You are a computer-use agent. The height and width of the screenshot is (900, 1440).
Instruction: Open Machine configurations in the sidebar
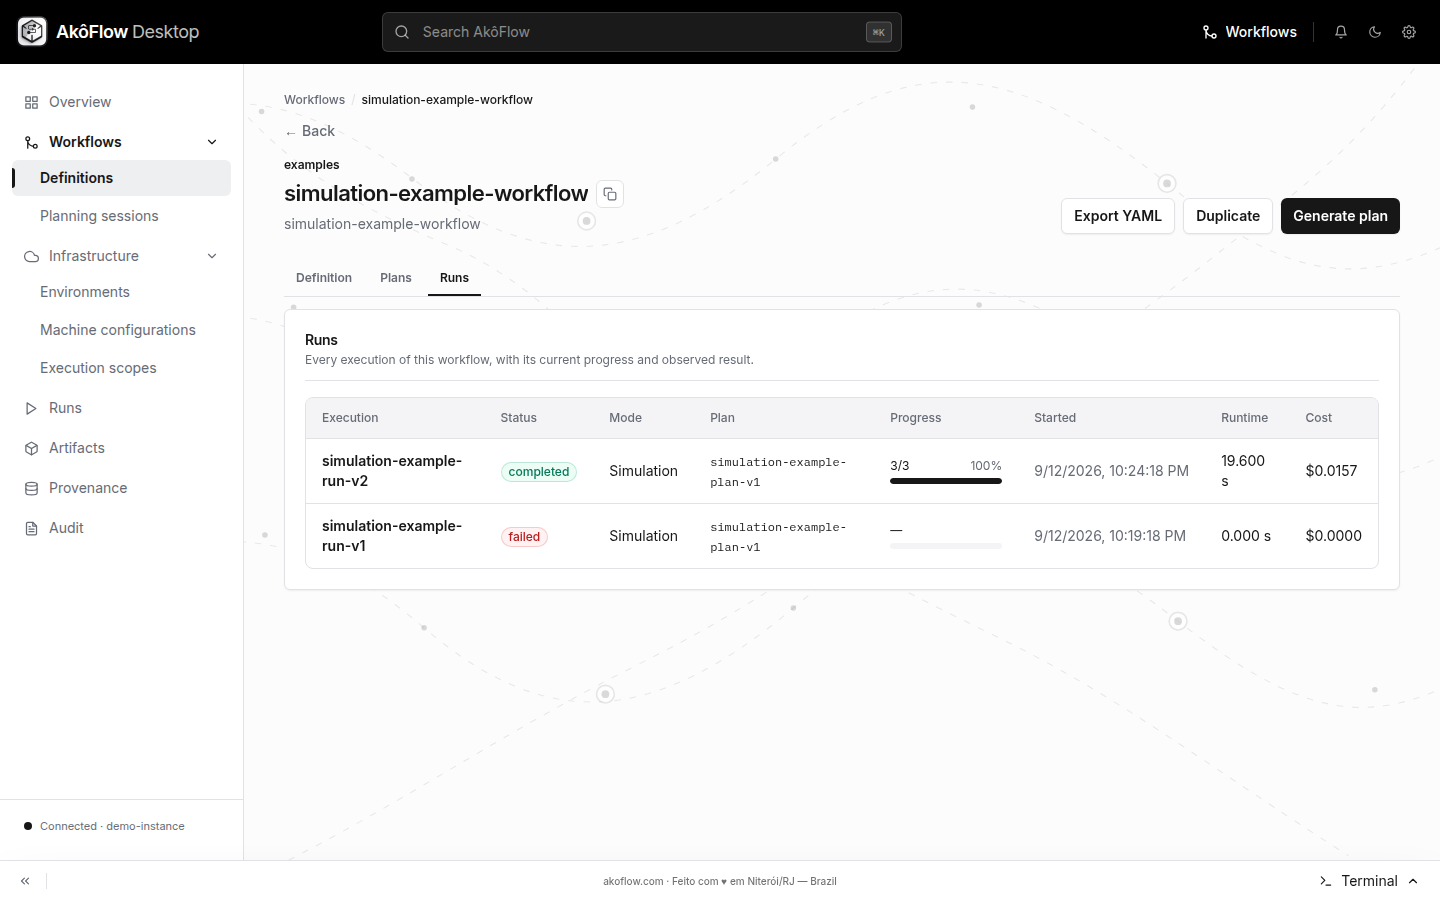pyautogui.click(x=121, y=330)
